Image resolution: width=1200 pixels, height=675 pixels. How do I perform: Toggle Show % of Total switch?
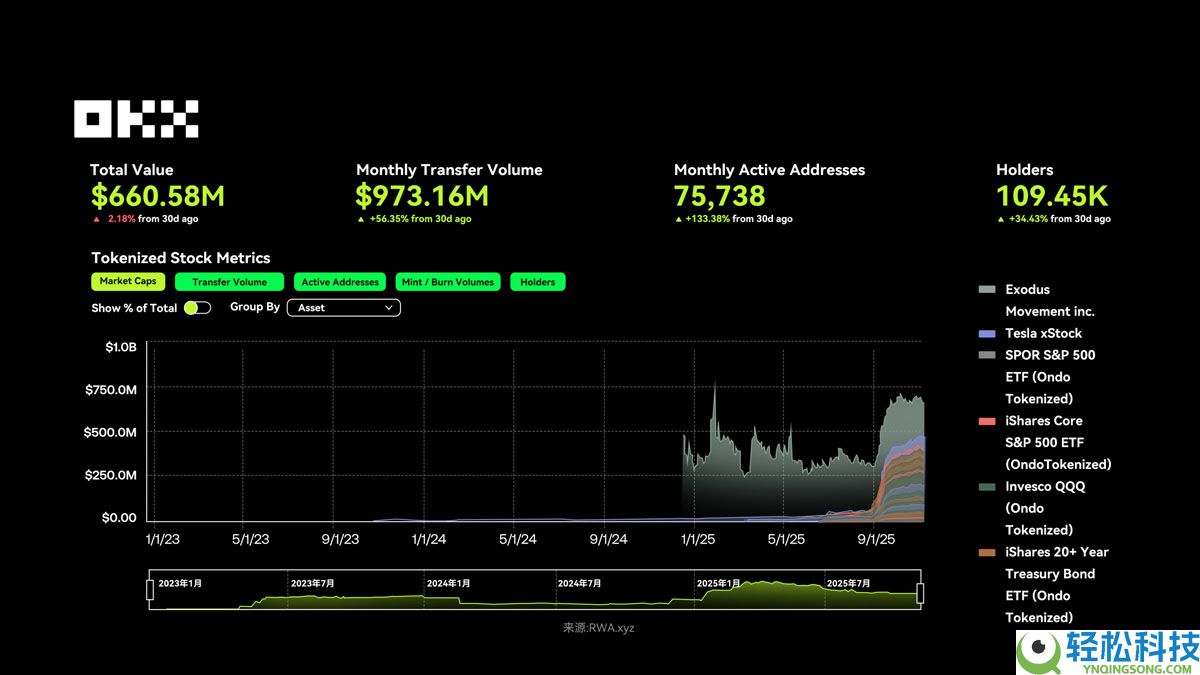coord(197,308)
